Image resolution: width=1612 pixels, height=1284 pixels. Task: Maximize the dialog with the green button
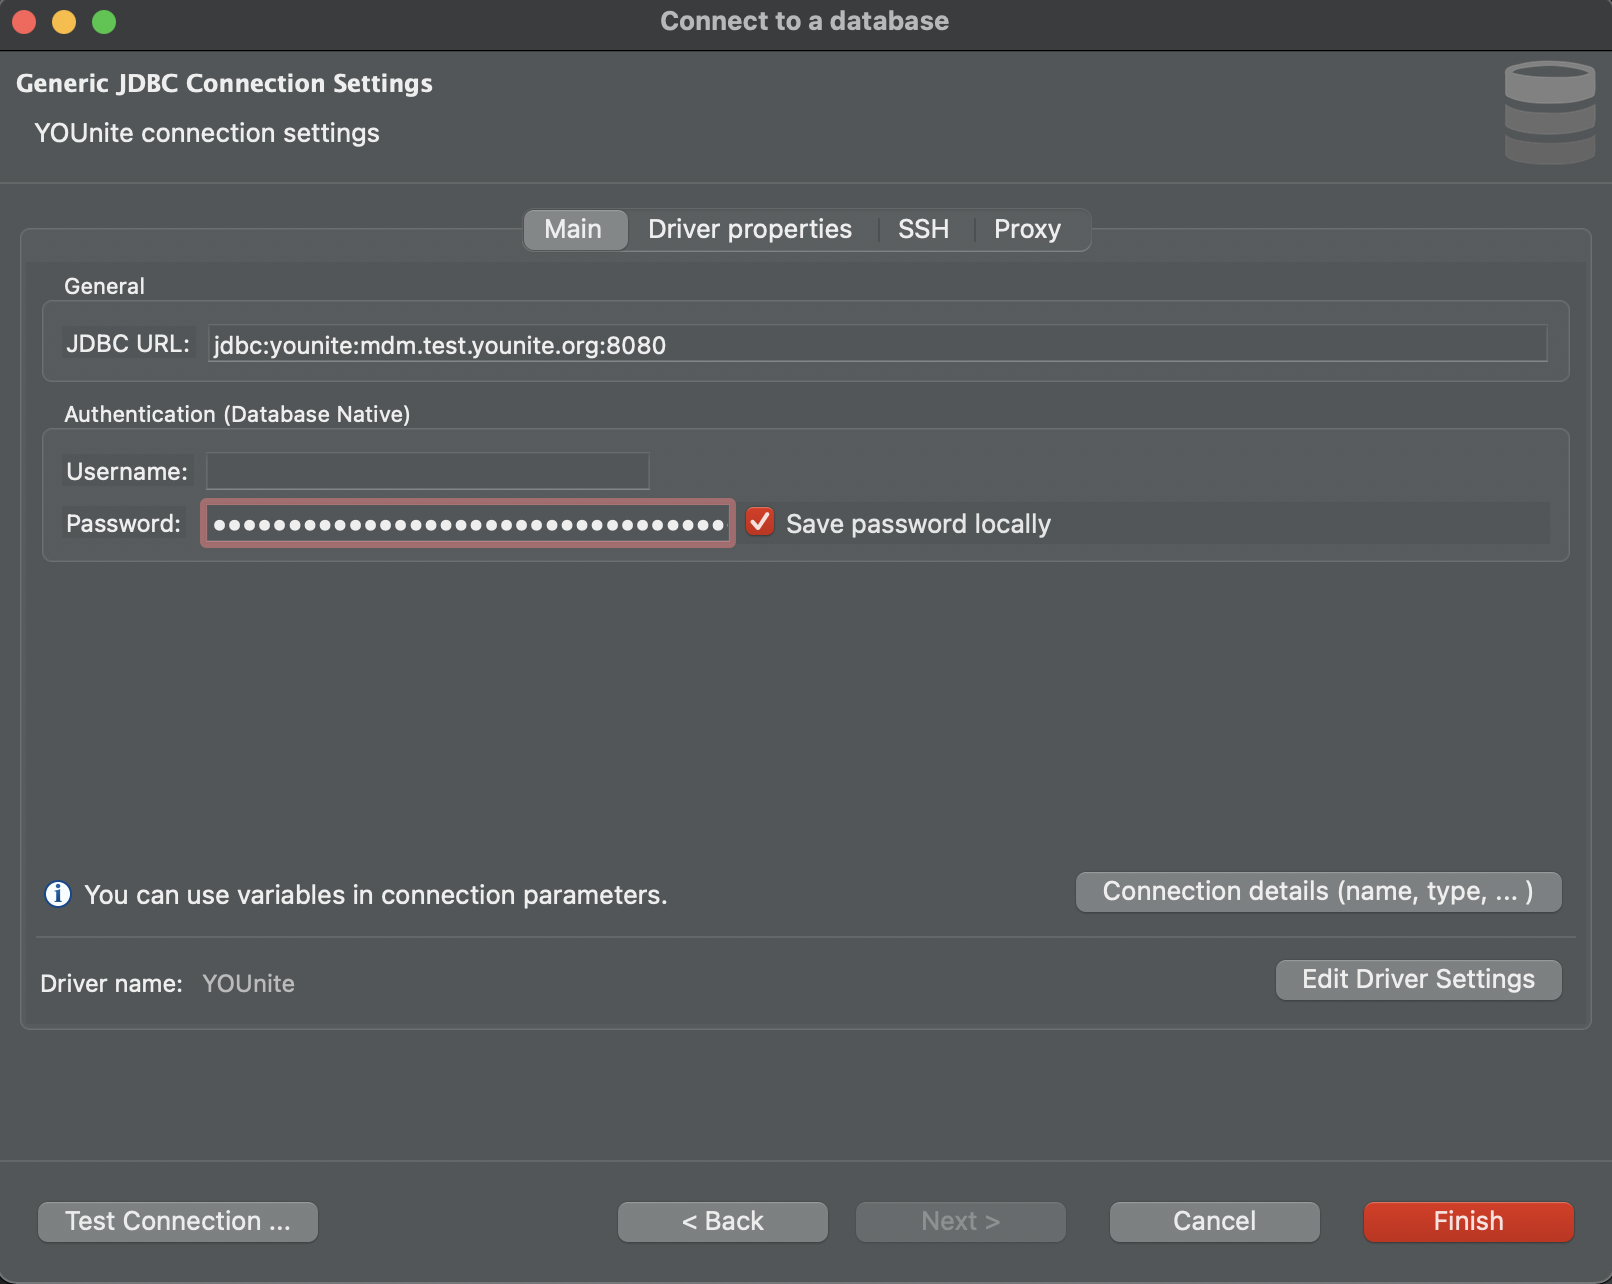click(104, 22)
